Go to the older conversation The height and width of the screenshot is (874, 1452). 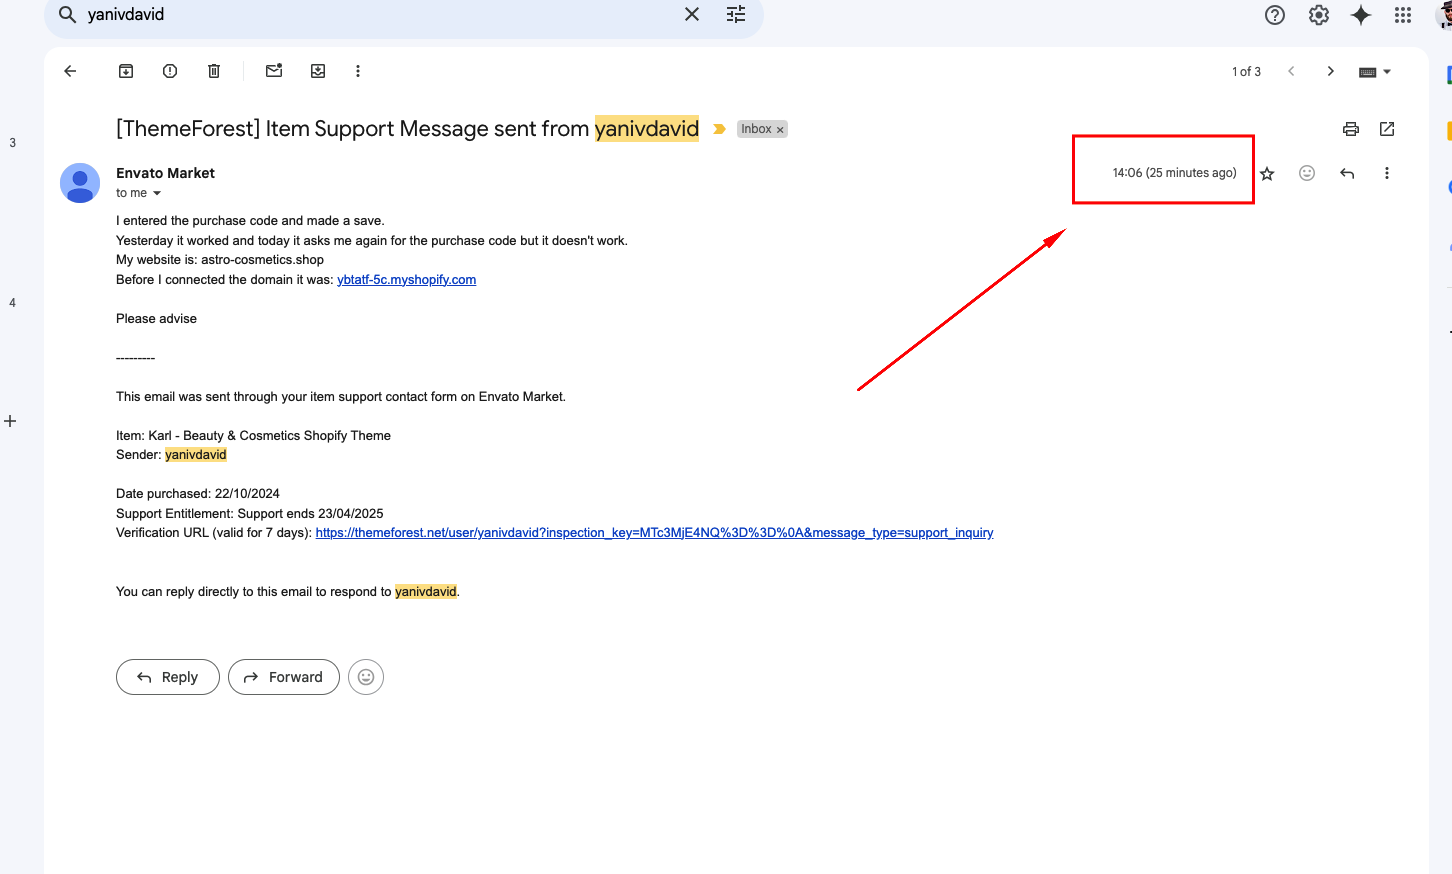[1330, 71]
